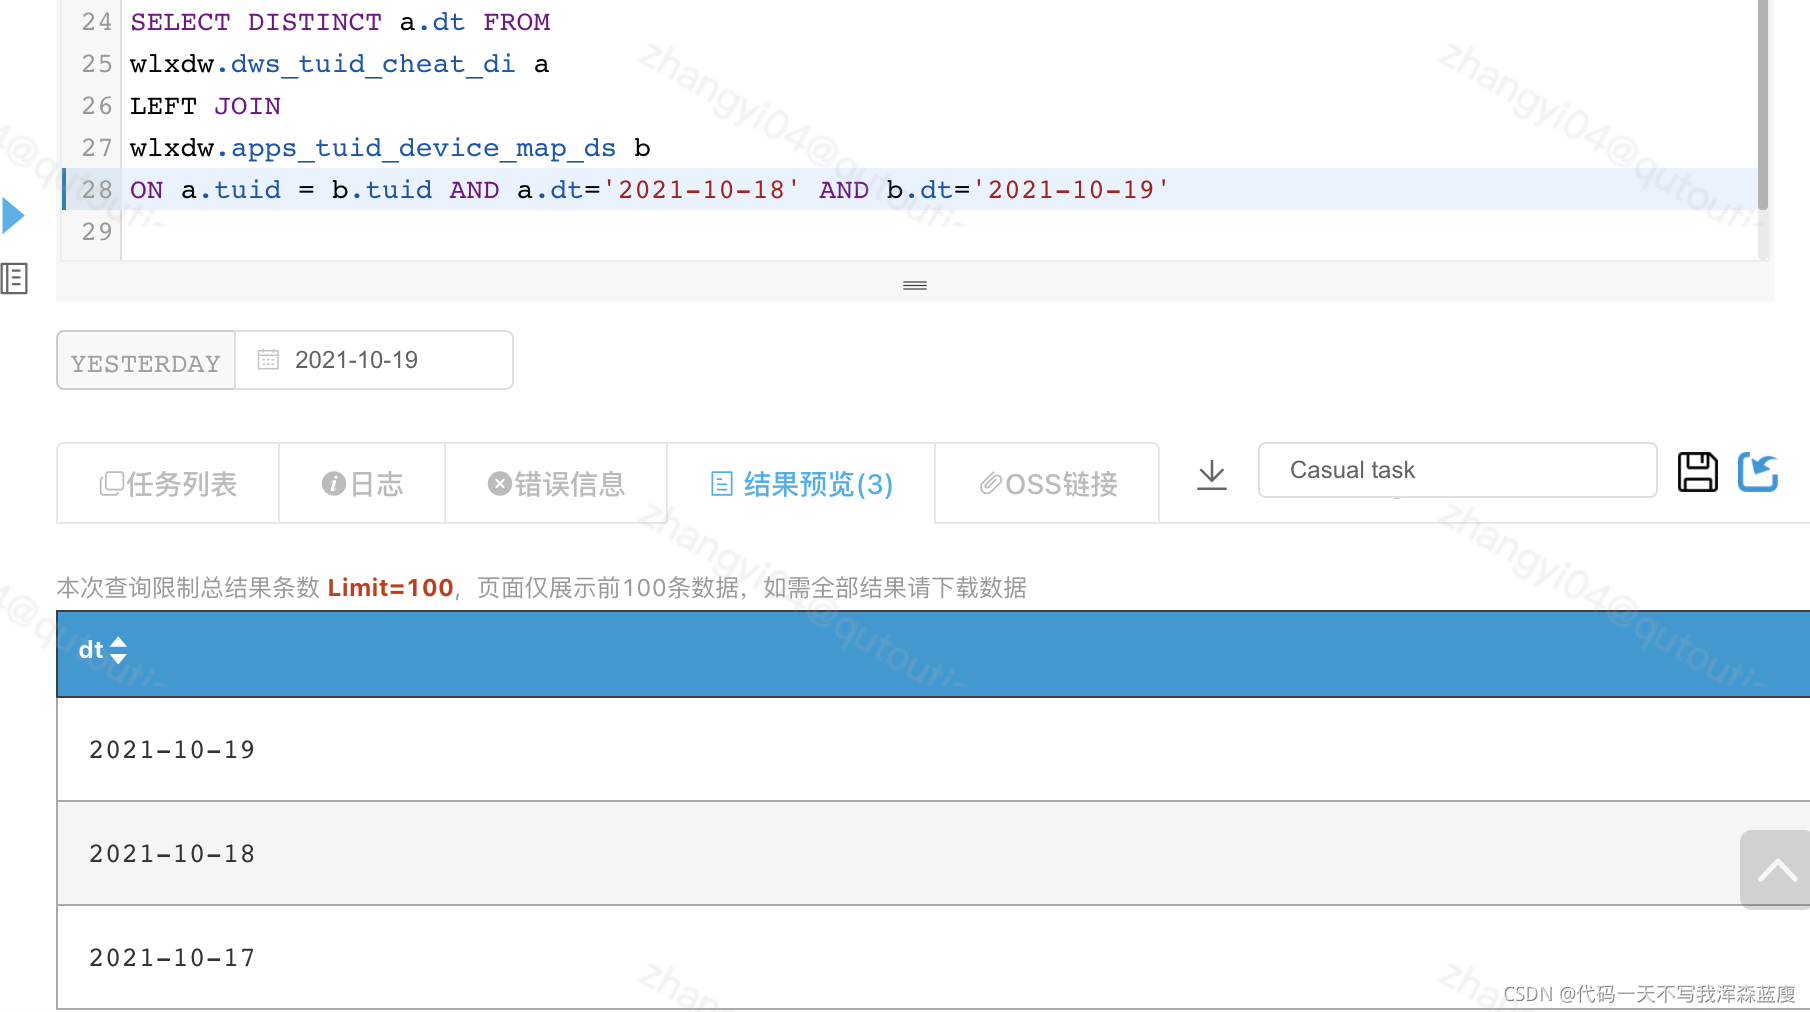Select result row 2021-10-19
The image size is (1810, 1012).
tap(933, 750)
